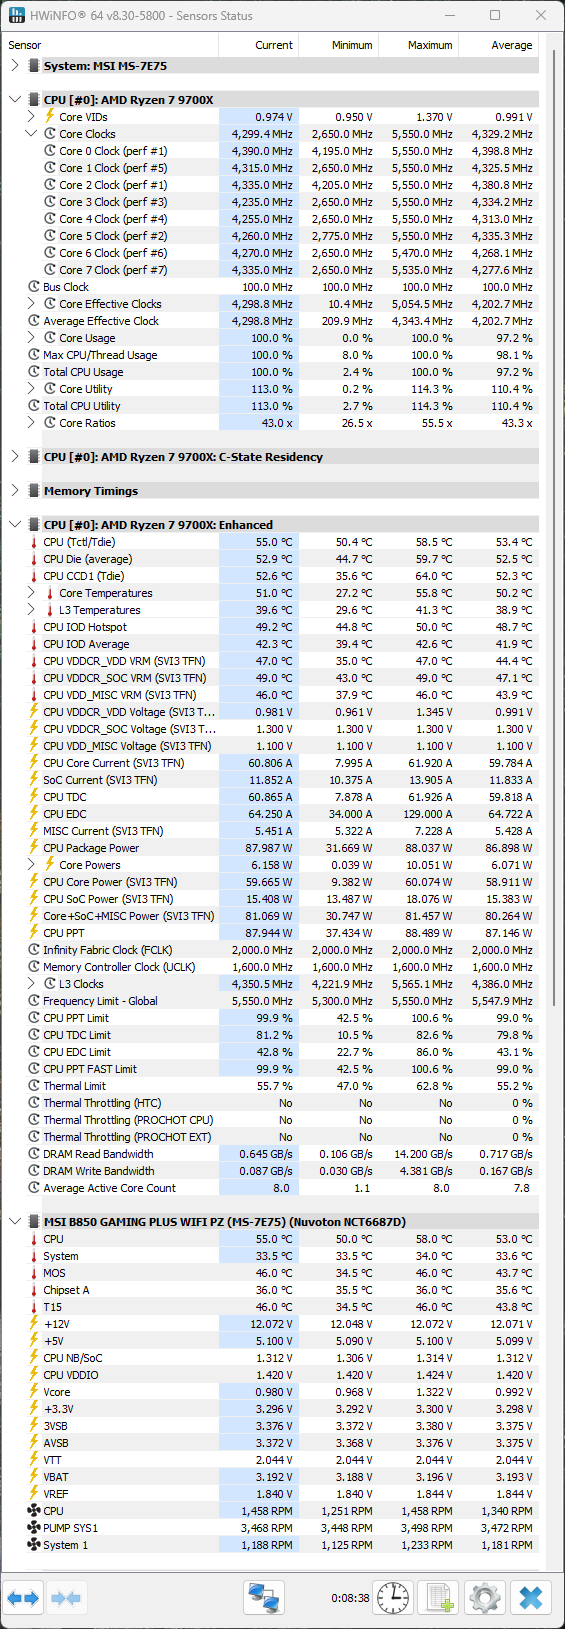Image resolution: width=565 pixels, height=1629 pixels.
Task: Expand the System: MSI MS-7E75 group
Action: [x=15, y=66]
